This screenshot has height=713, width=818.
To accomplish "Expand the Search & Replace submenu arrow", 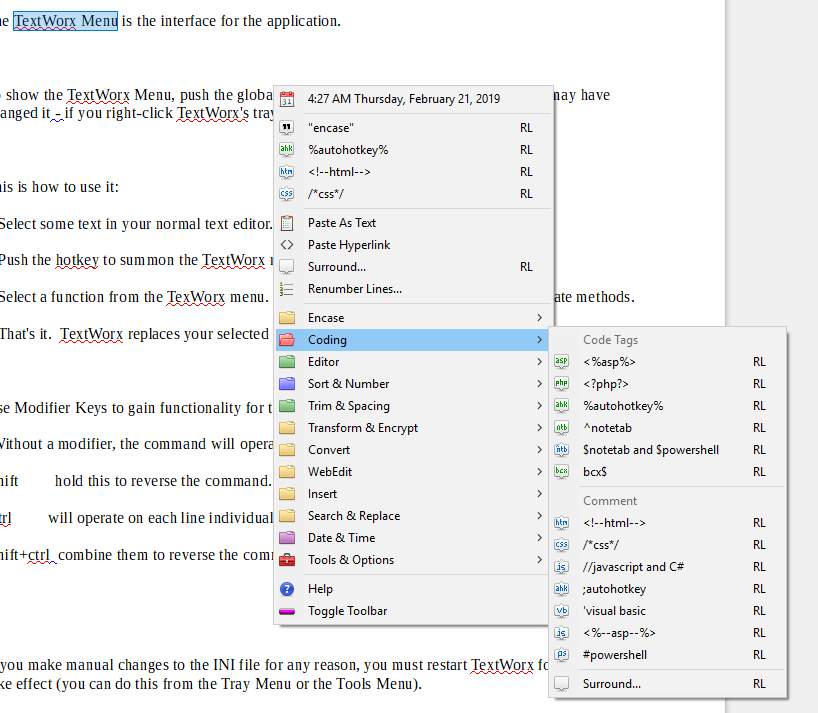I will [539, 515].
